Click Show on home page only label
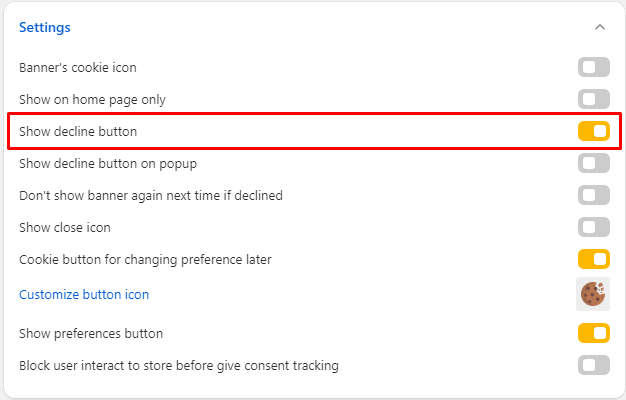 (92, 99)
